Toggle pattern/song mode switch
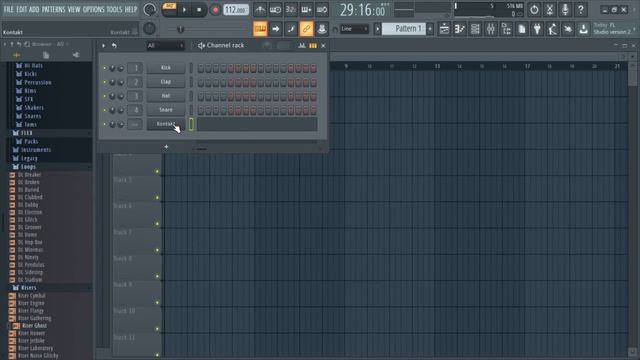The height and width of the screenshot is (360, 640). tap(169, 9)
